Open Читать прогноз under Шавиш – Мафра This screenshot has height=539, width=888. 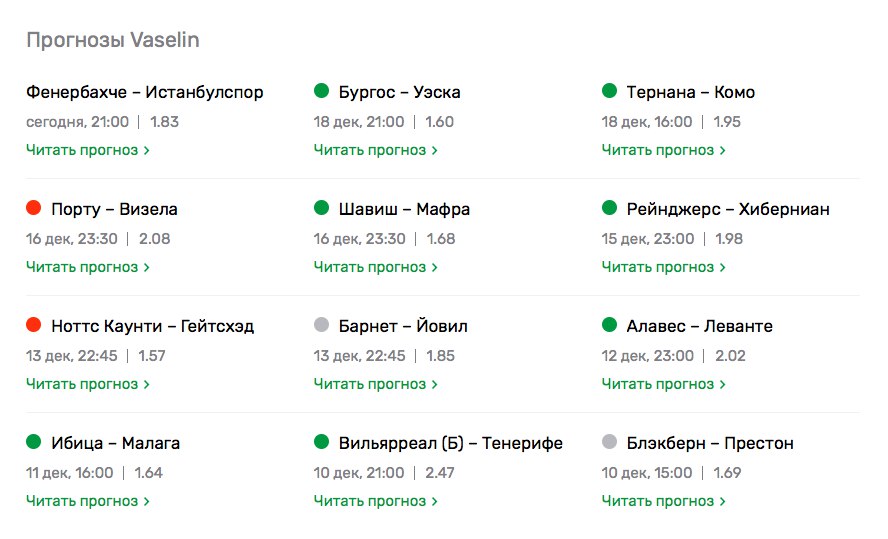pyautogui.click(x=376, y=267)
